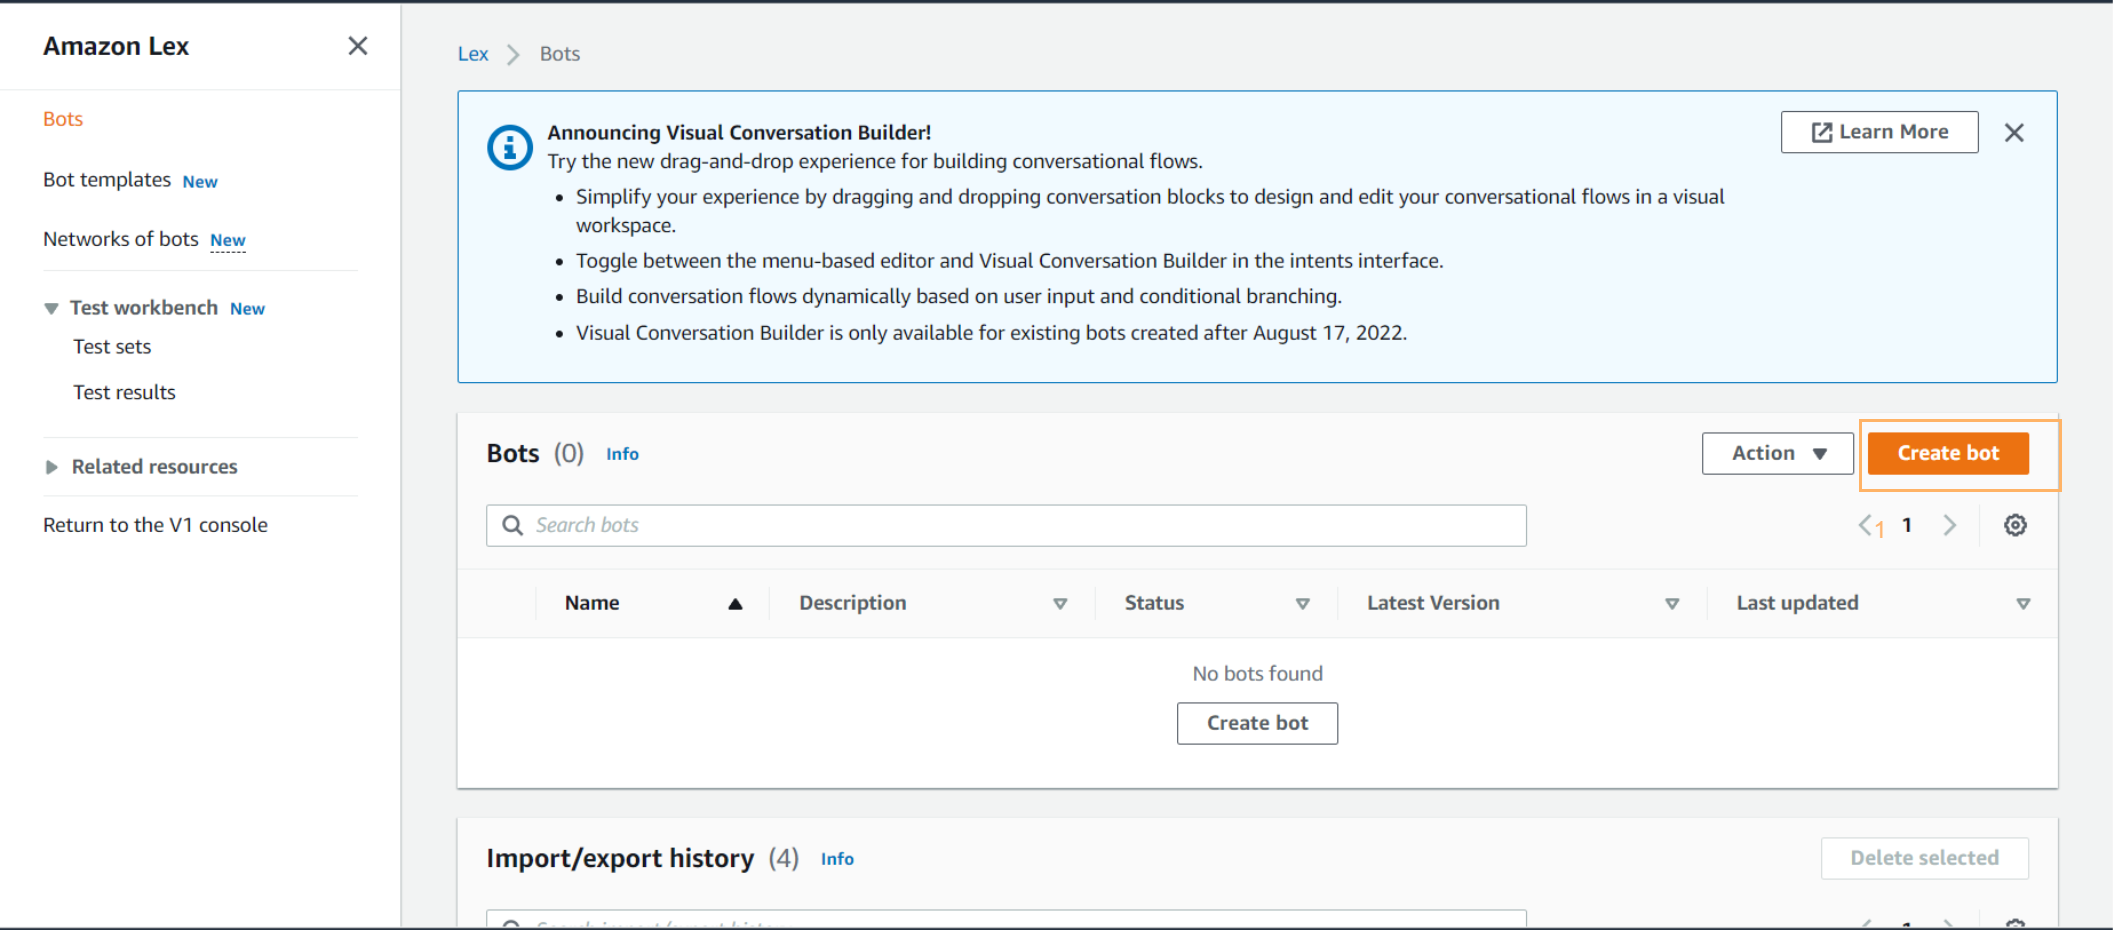Click the Bots breadcrumb text
2113x930 pixels.
[x=560, y=54]
